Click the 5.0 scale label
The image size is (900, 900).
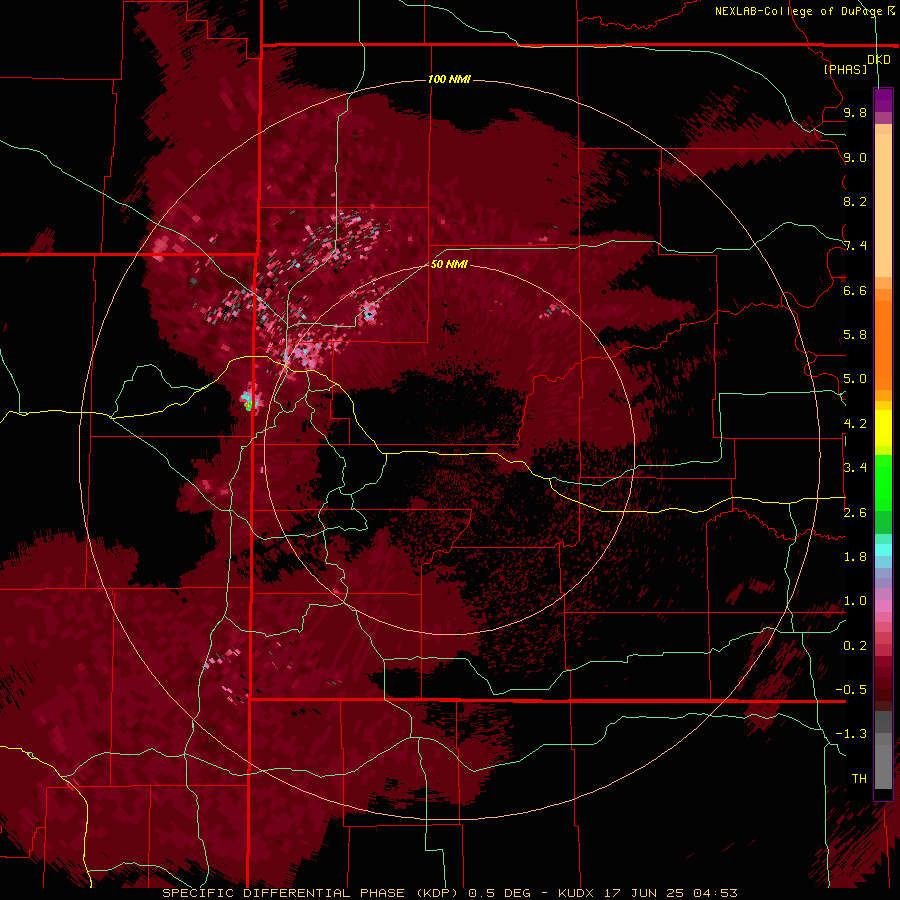coord(855,379)
